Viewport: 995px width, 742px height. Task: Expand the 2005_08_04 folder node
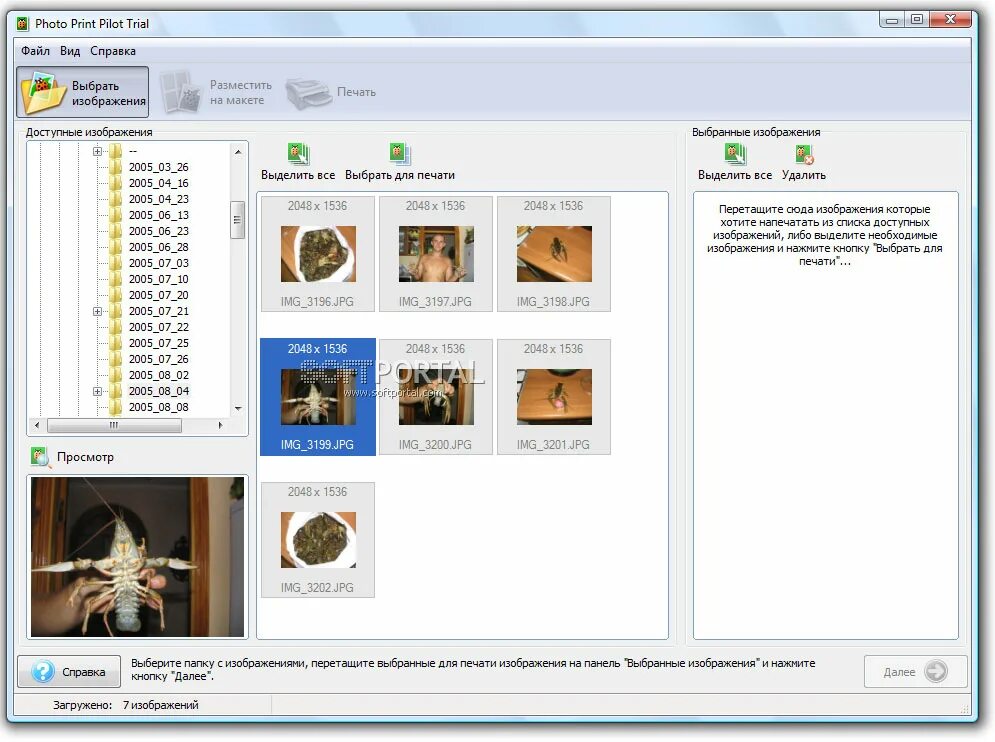97,391
